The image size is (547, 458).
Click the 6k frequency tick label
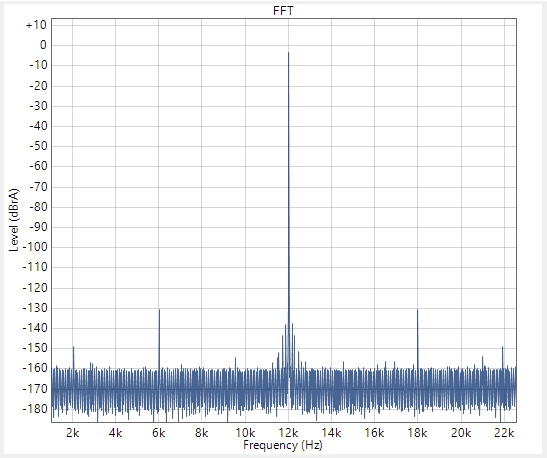(159, 433)
